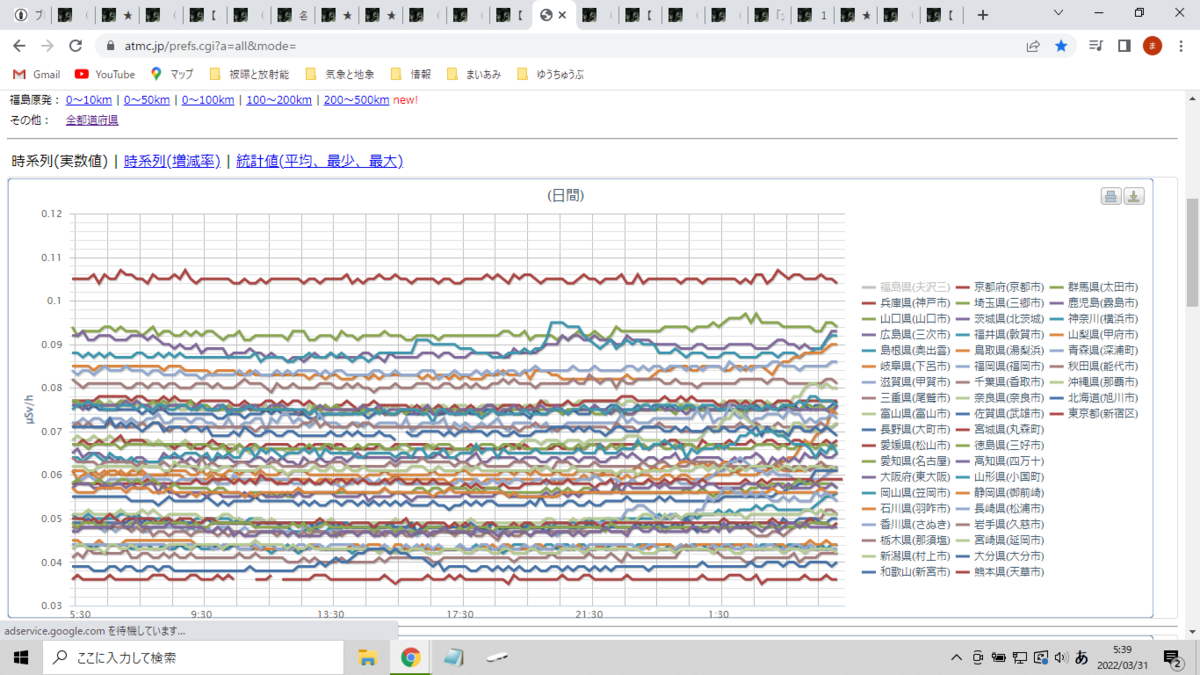This screenshot has width=1200, height=675.
Task: Open Chrome from the taskbar
Action: pos(410,657)
